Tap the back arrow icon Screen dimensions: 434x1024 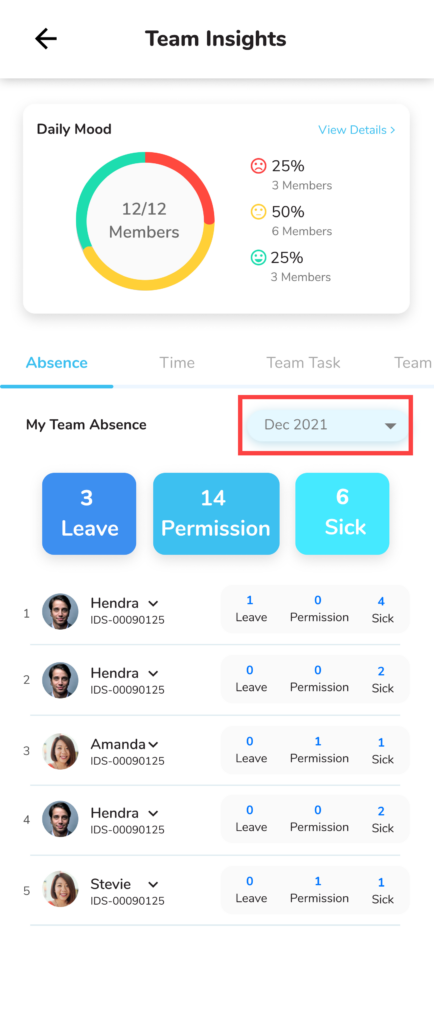click(46, 39)
